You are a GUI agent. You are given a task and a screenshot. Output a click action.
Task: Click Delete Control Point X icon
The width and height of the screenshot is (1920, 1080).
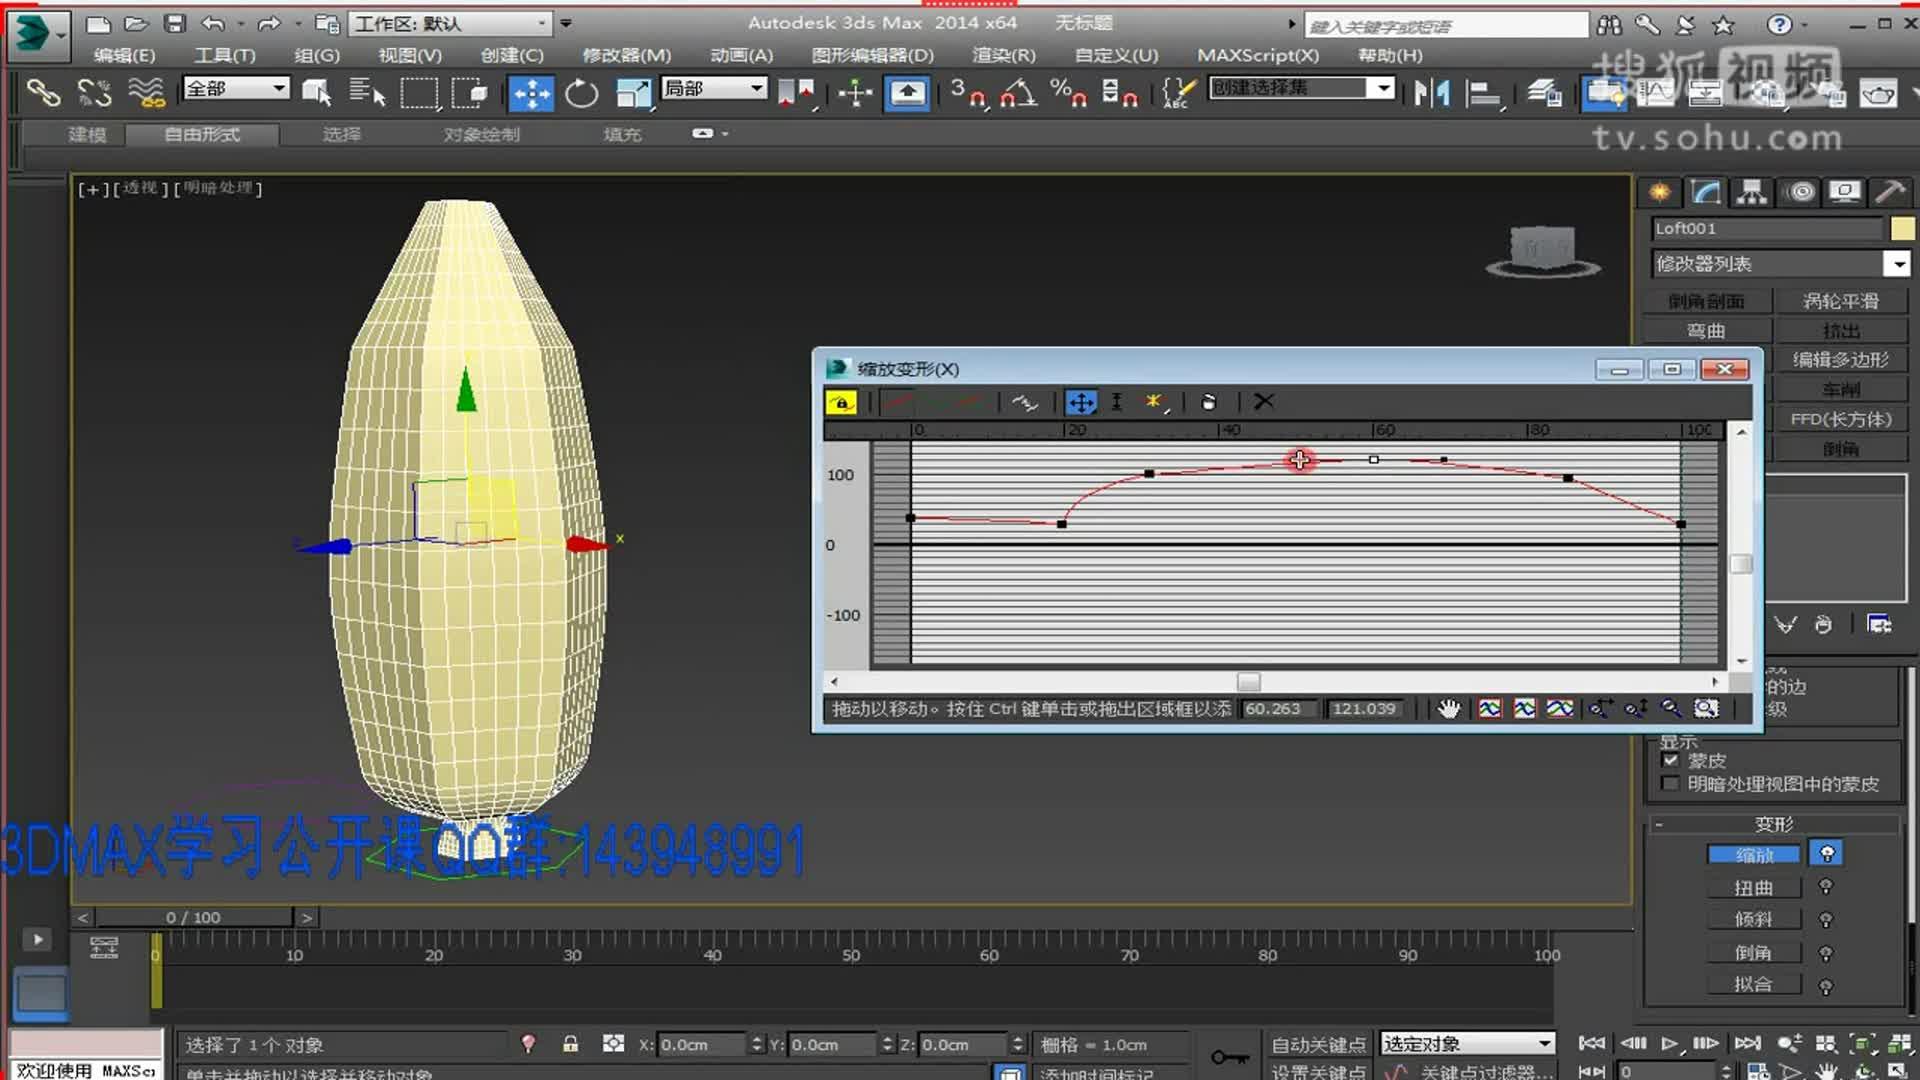click(1264, 402)
